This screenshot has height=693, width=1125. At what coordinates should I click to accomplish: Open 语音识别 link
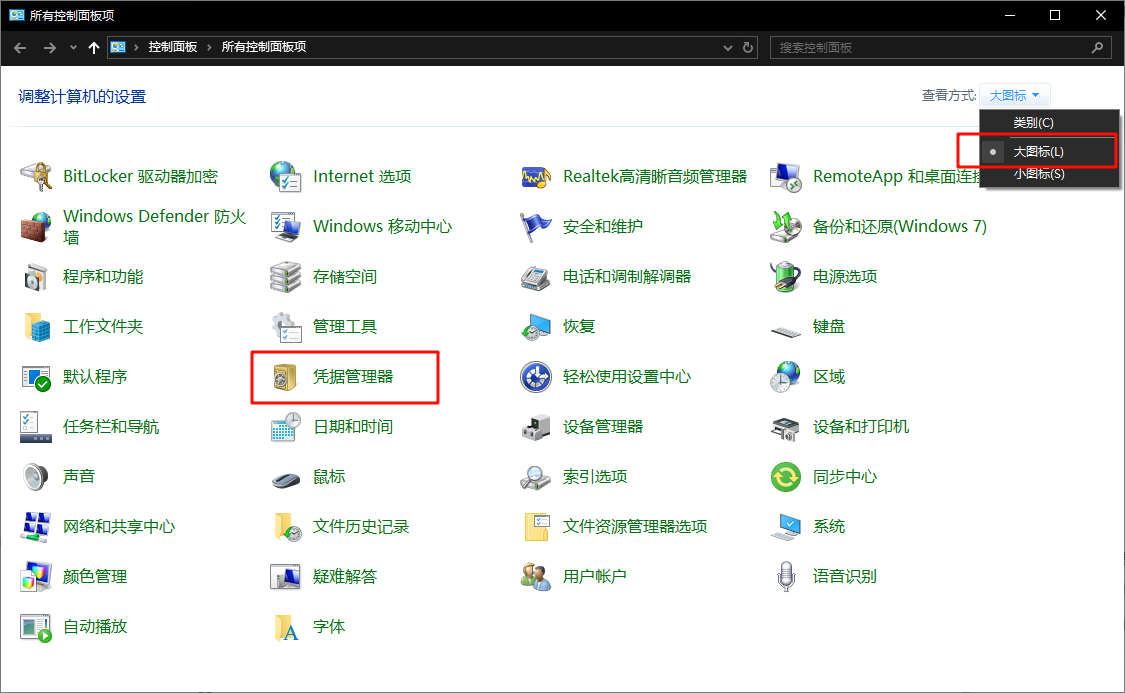(844, 577)
